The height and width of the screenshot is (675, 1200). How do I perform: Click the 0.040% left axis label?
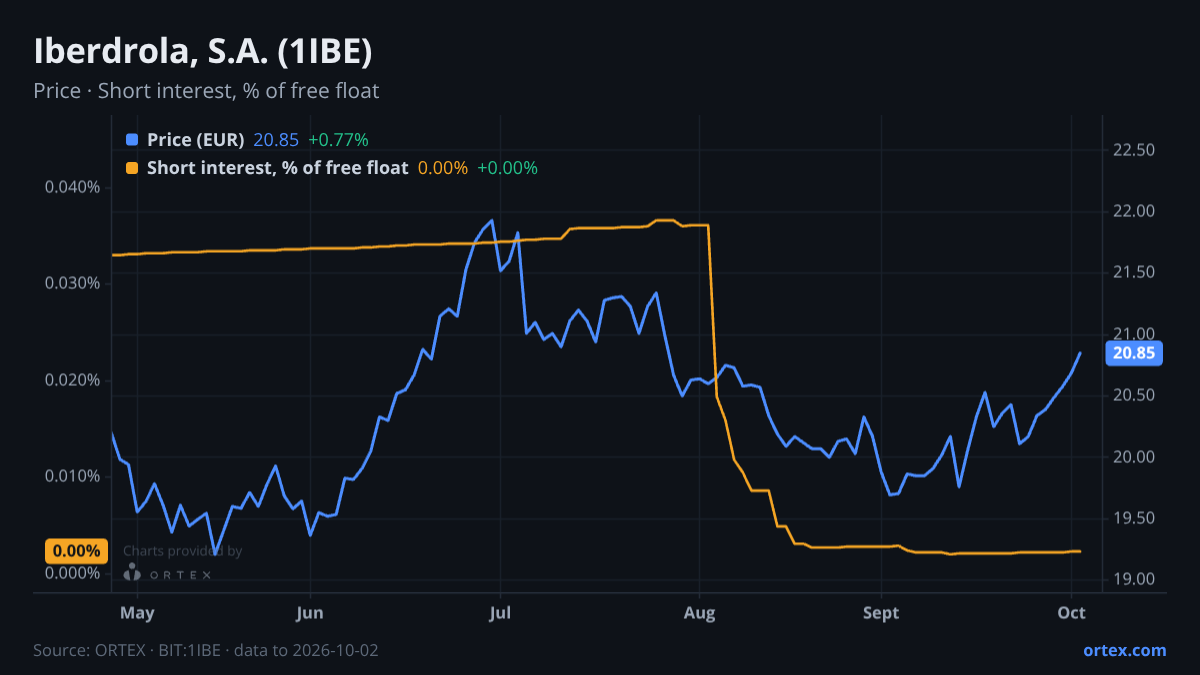(73, 187)
